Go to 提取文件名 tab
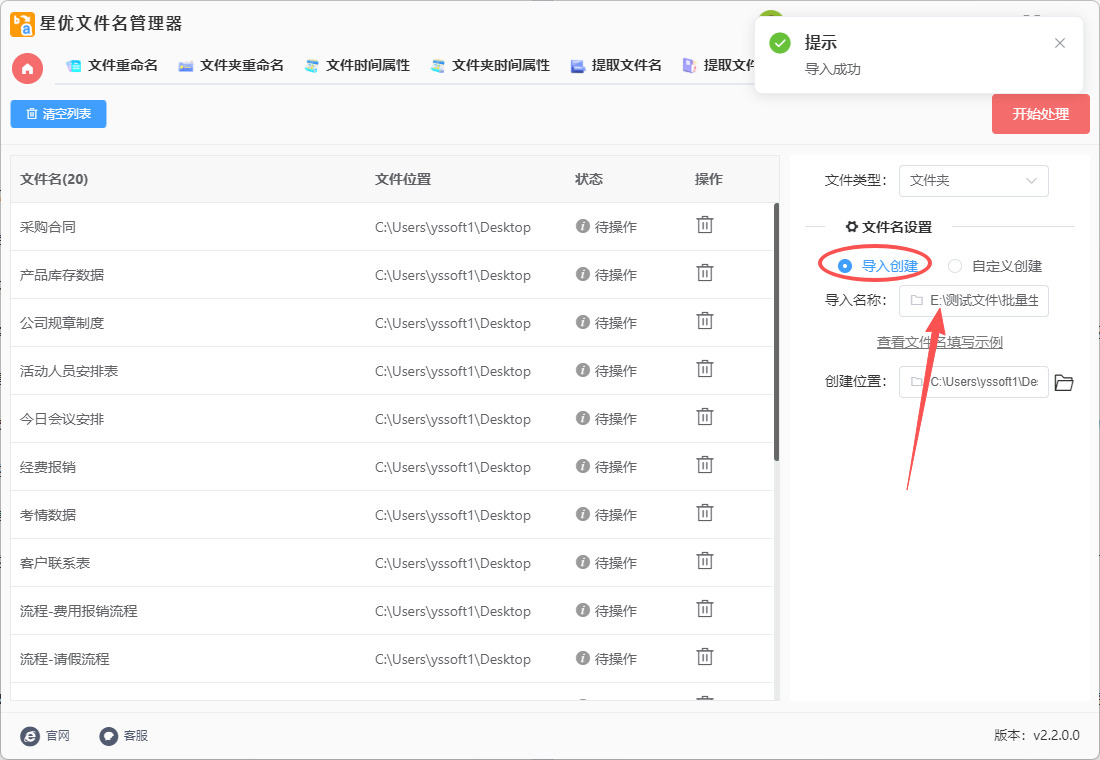The width and height of the screenshot is (1100, 760). click(x=616, y=66)
